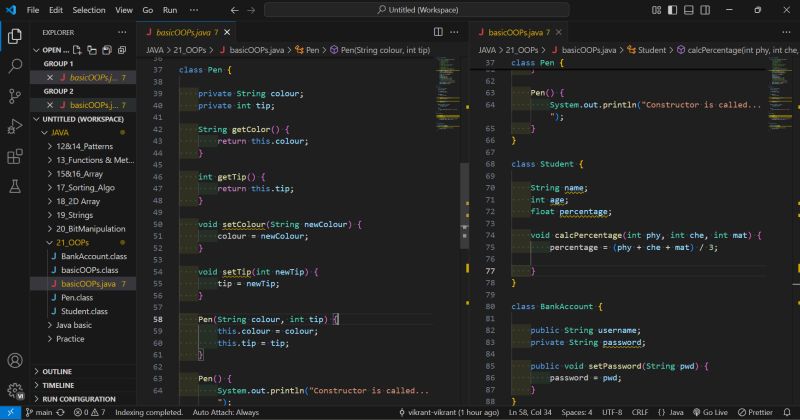Open the Run menu
The height and width of the screenshot is (420, 800).
coord(170,10)
